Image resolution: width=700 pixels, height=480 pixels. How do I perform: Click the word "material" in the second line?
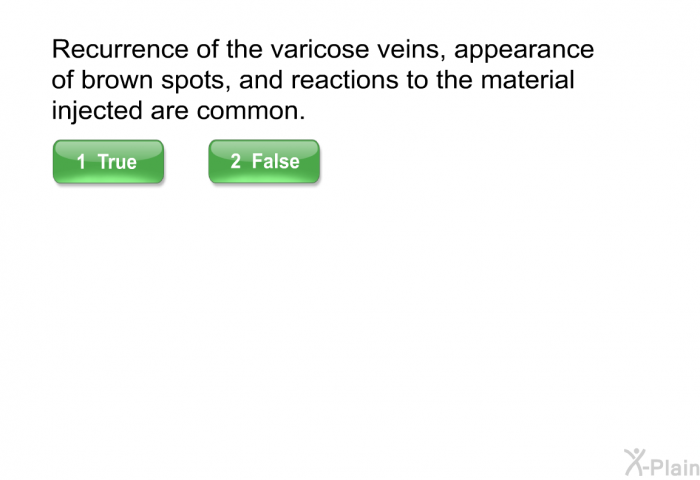525,81
